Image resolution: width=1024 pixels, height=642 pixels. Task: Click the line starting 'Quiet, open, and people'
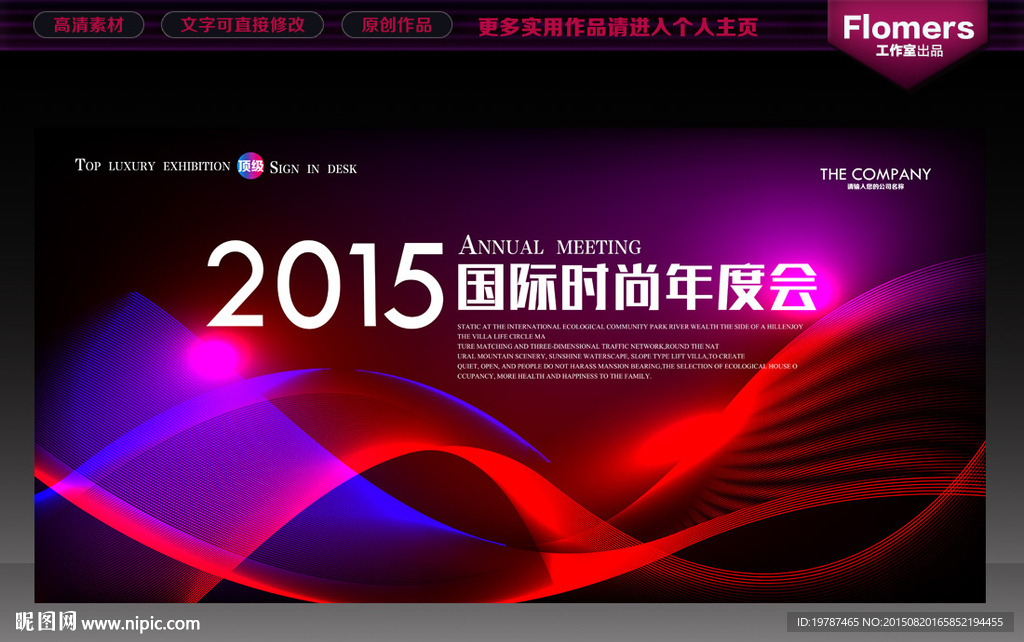coord(627,366)
